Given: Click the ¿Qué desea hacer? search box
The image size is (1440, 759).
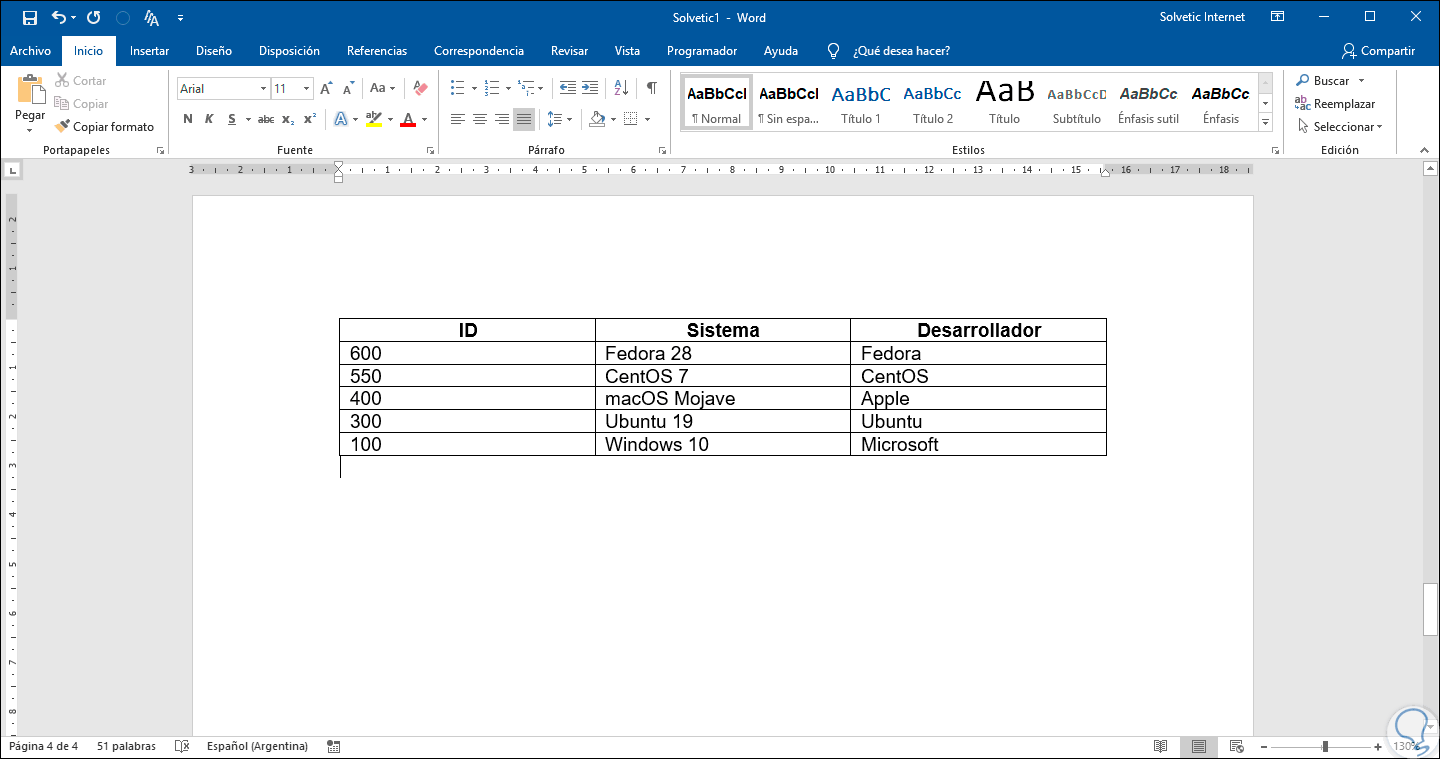Looking at the screenshot, I should pos(901,51).
